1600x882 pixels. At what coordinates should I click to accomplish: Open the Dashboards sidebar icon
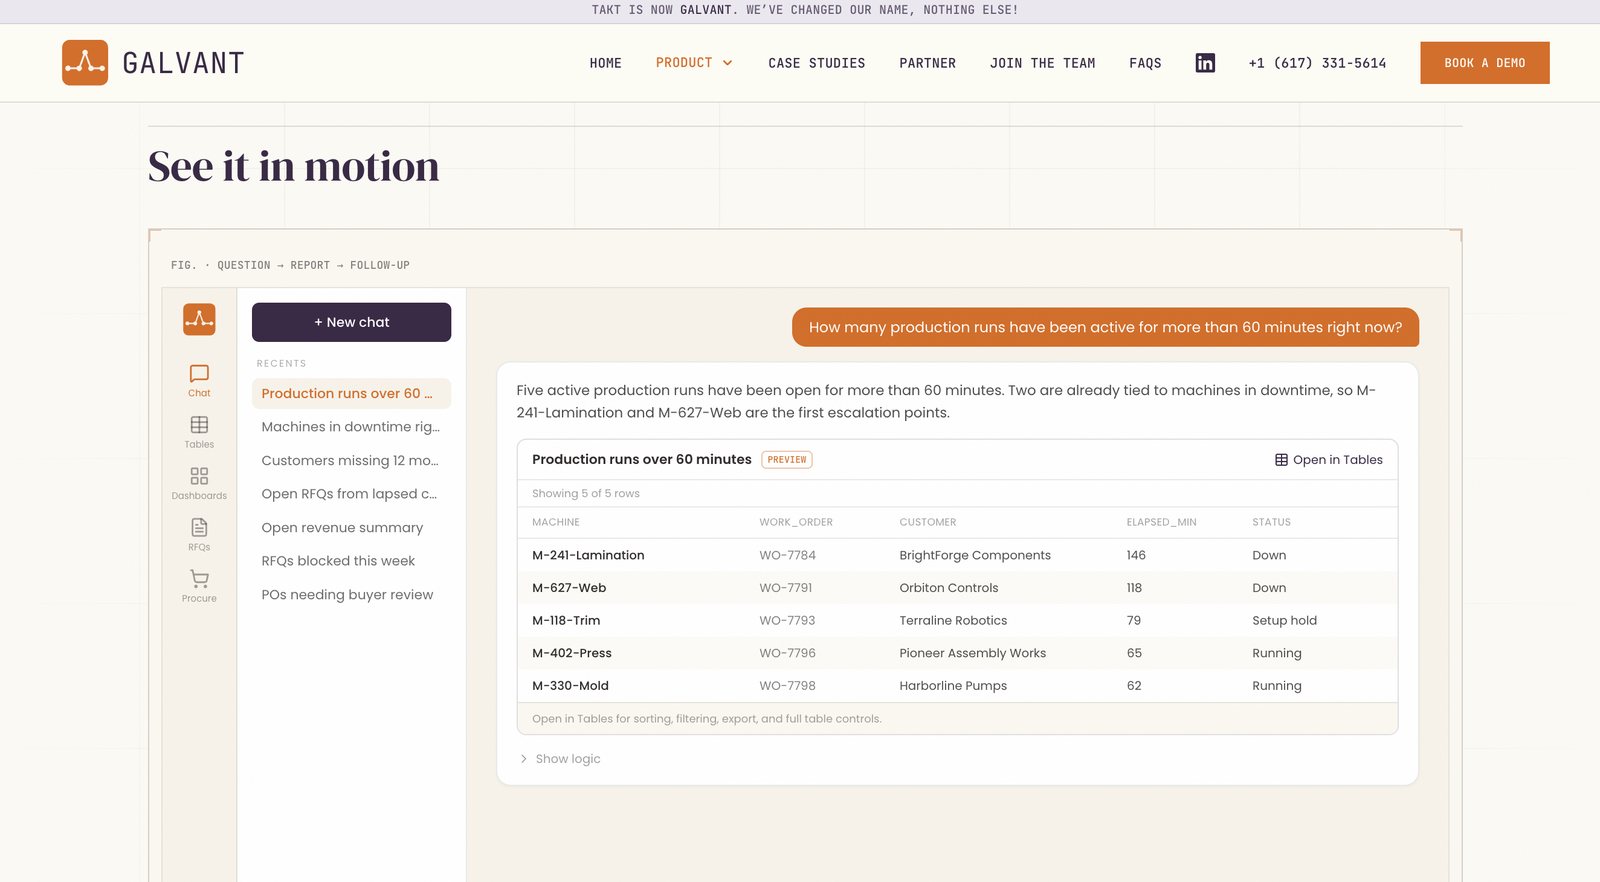pos(199,483)
